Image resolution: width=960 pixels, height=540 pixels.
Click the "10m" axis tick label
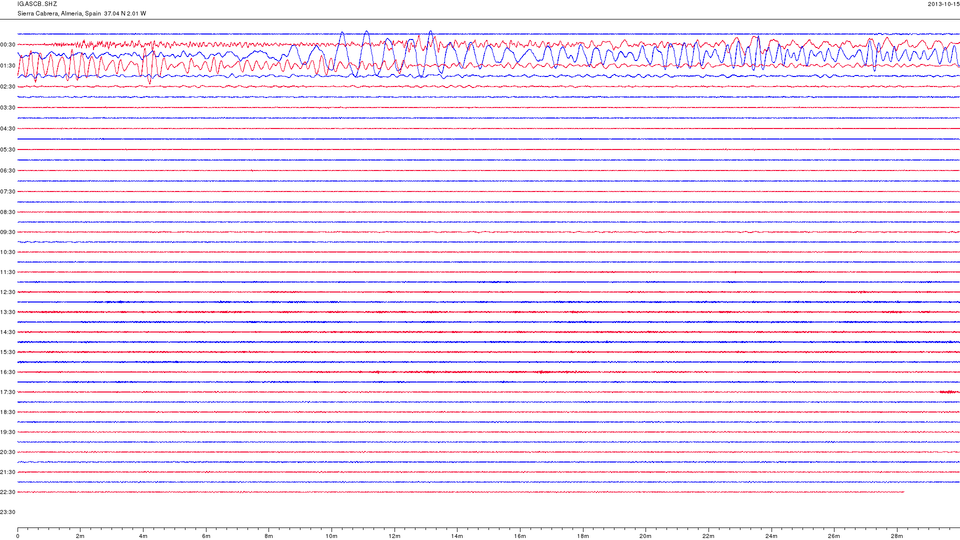click(331, 536)
